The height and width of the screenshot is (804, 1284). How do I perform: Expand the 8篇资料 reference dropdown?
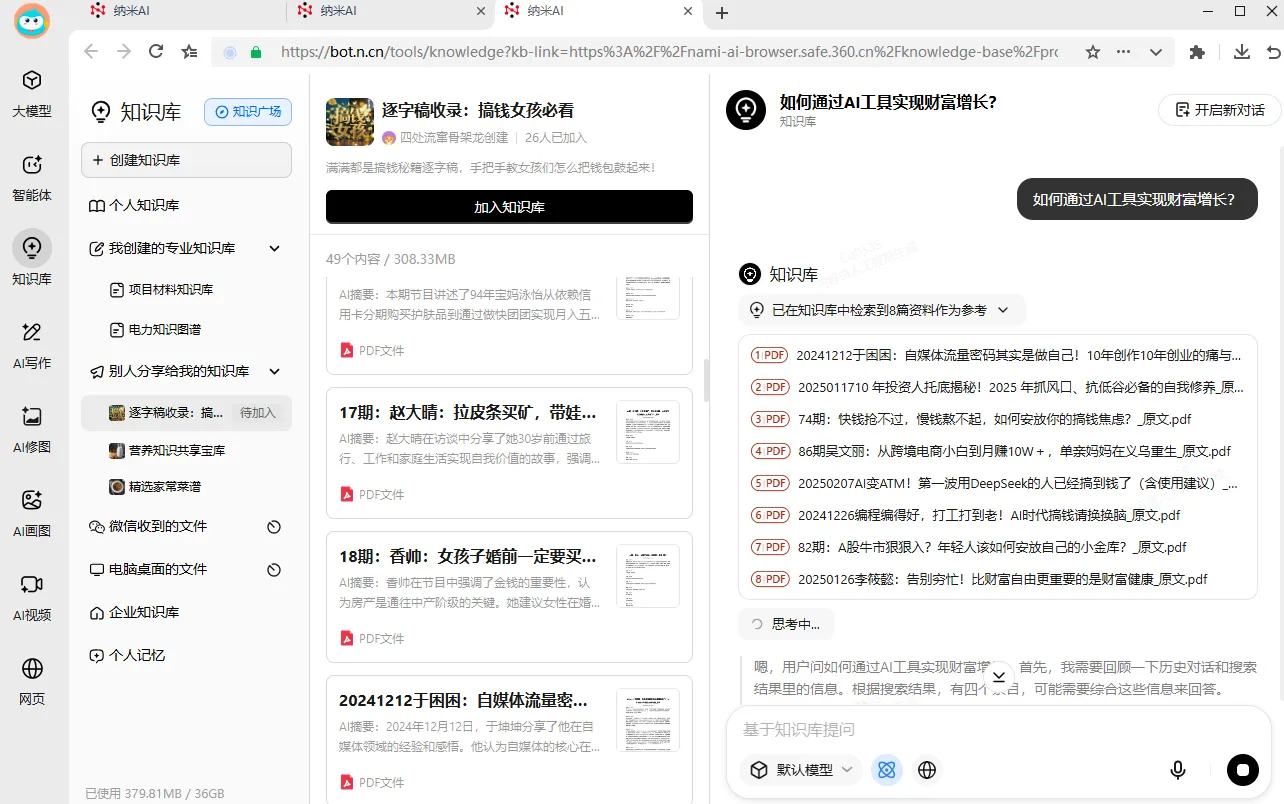coord(1003,310)
